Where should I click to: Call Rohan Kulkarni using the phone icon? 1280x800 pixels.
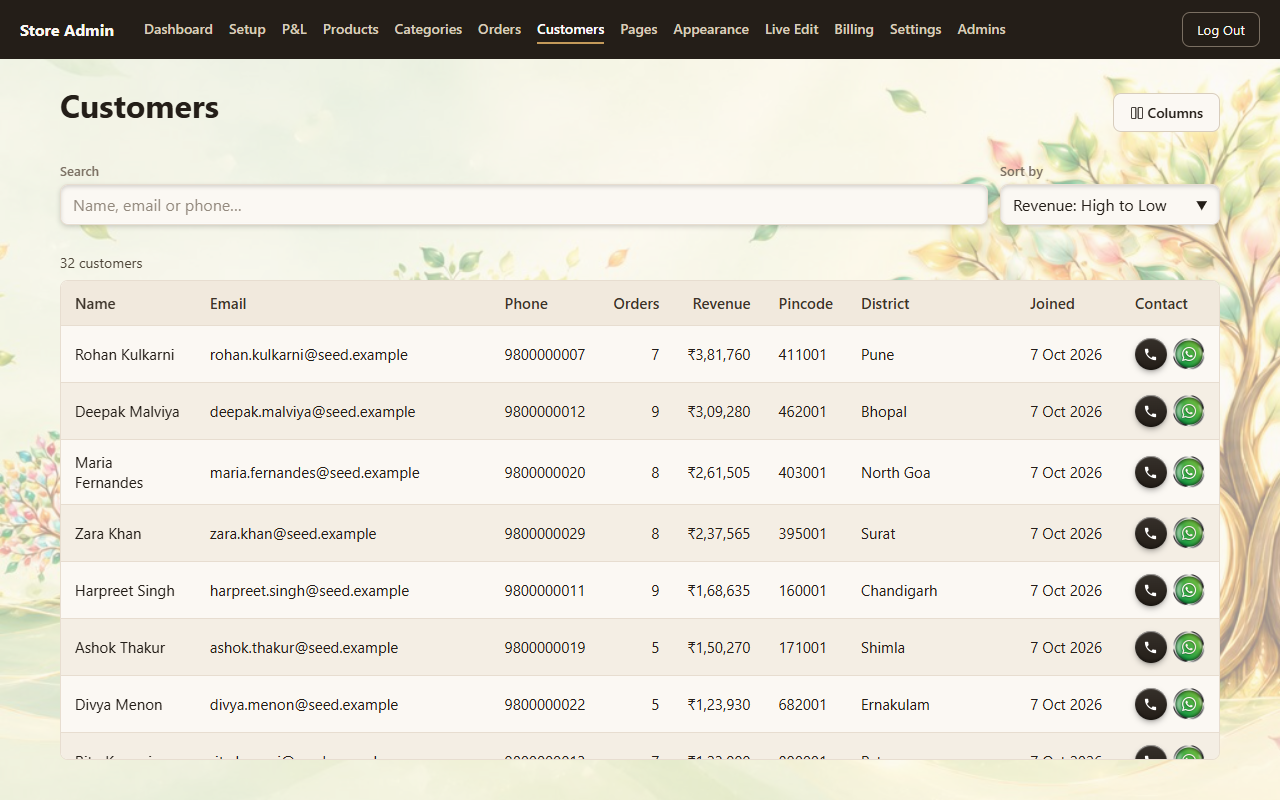click(1151, 354)
